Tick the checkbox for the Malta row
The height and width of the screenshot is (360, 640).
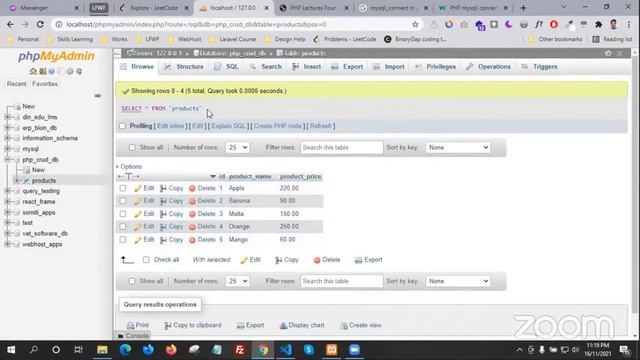pos(123,214)
